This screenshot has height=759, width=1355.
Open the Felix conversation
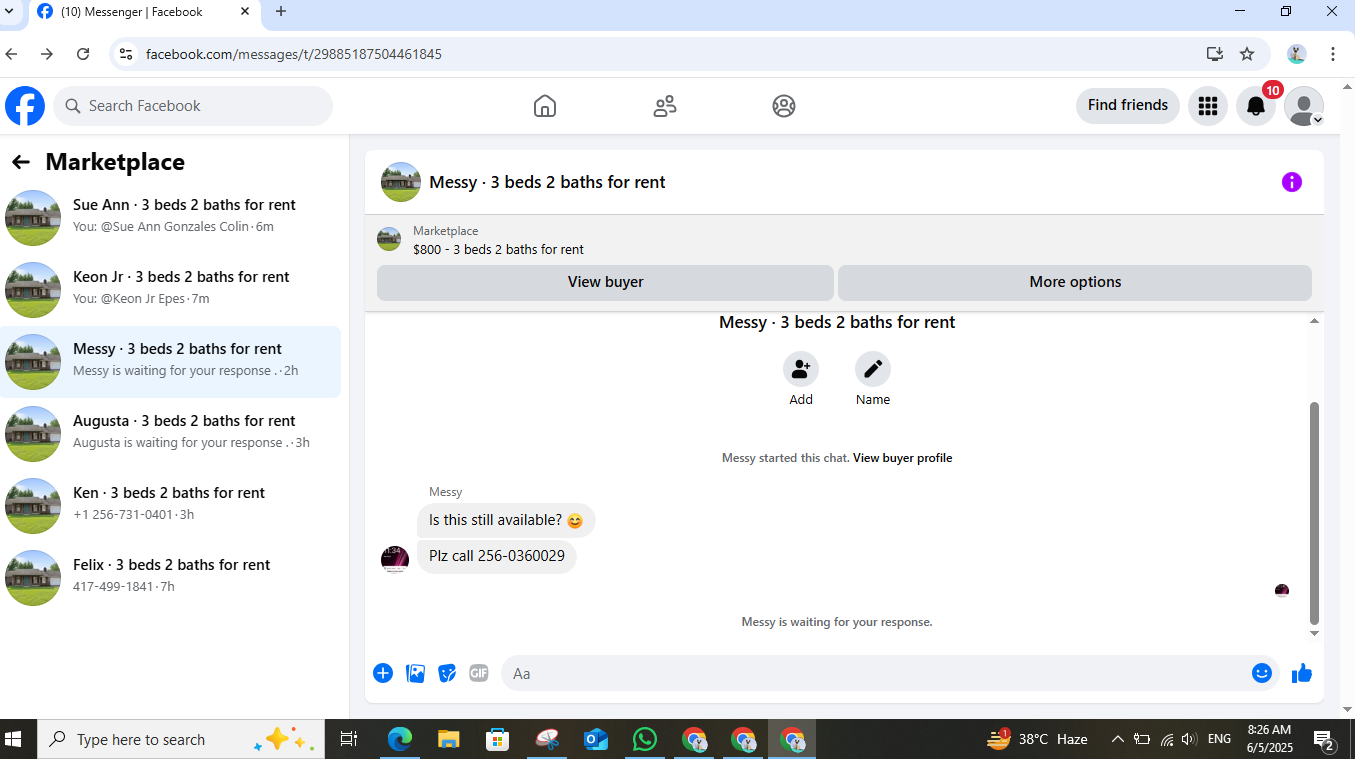[171, 578]
